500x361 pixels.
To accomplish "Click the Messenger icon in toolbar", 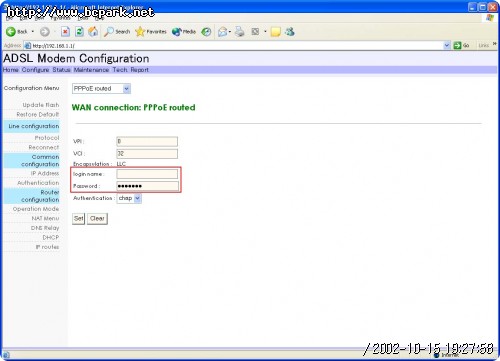I will coord(290,32).
